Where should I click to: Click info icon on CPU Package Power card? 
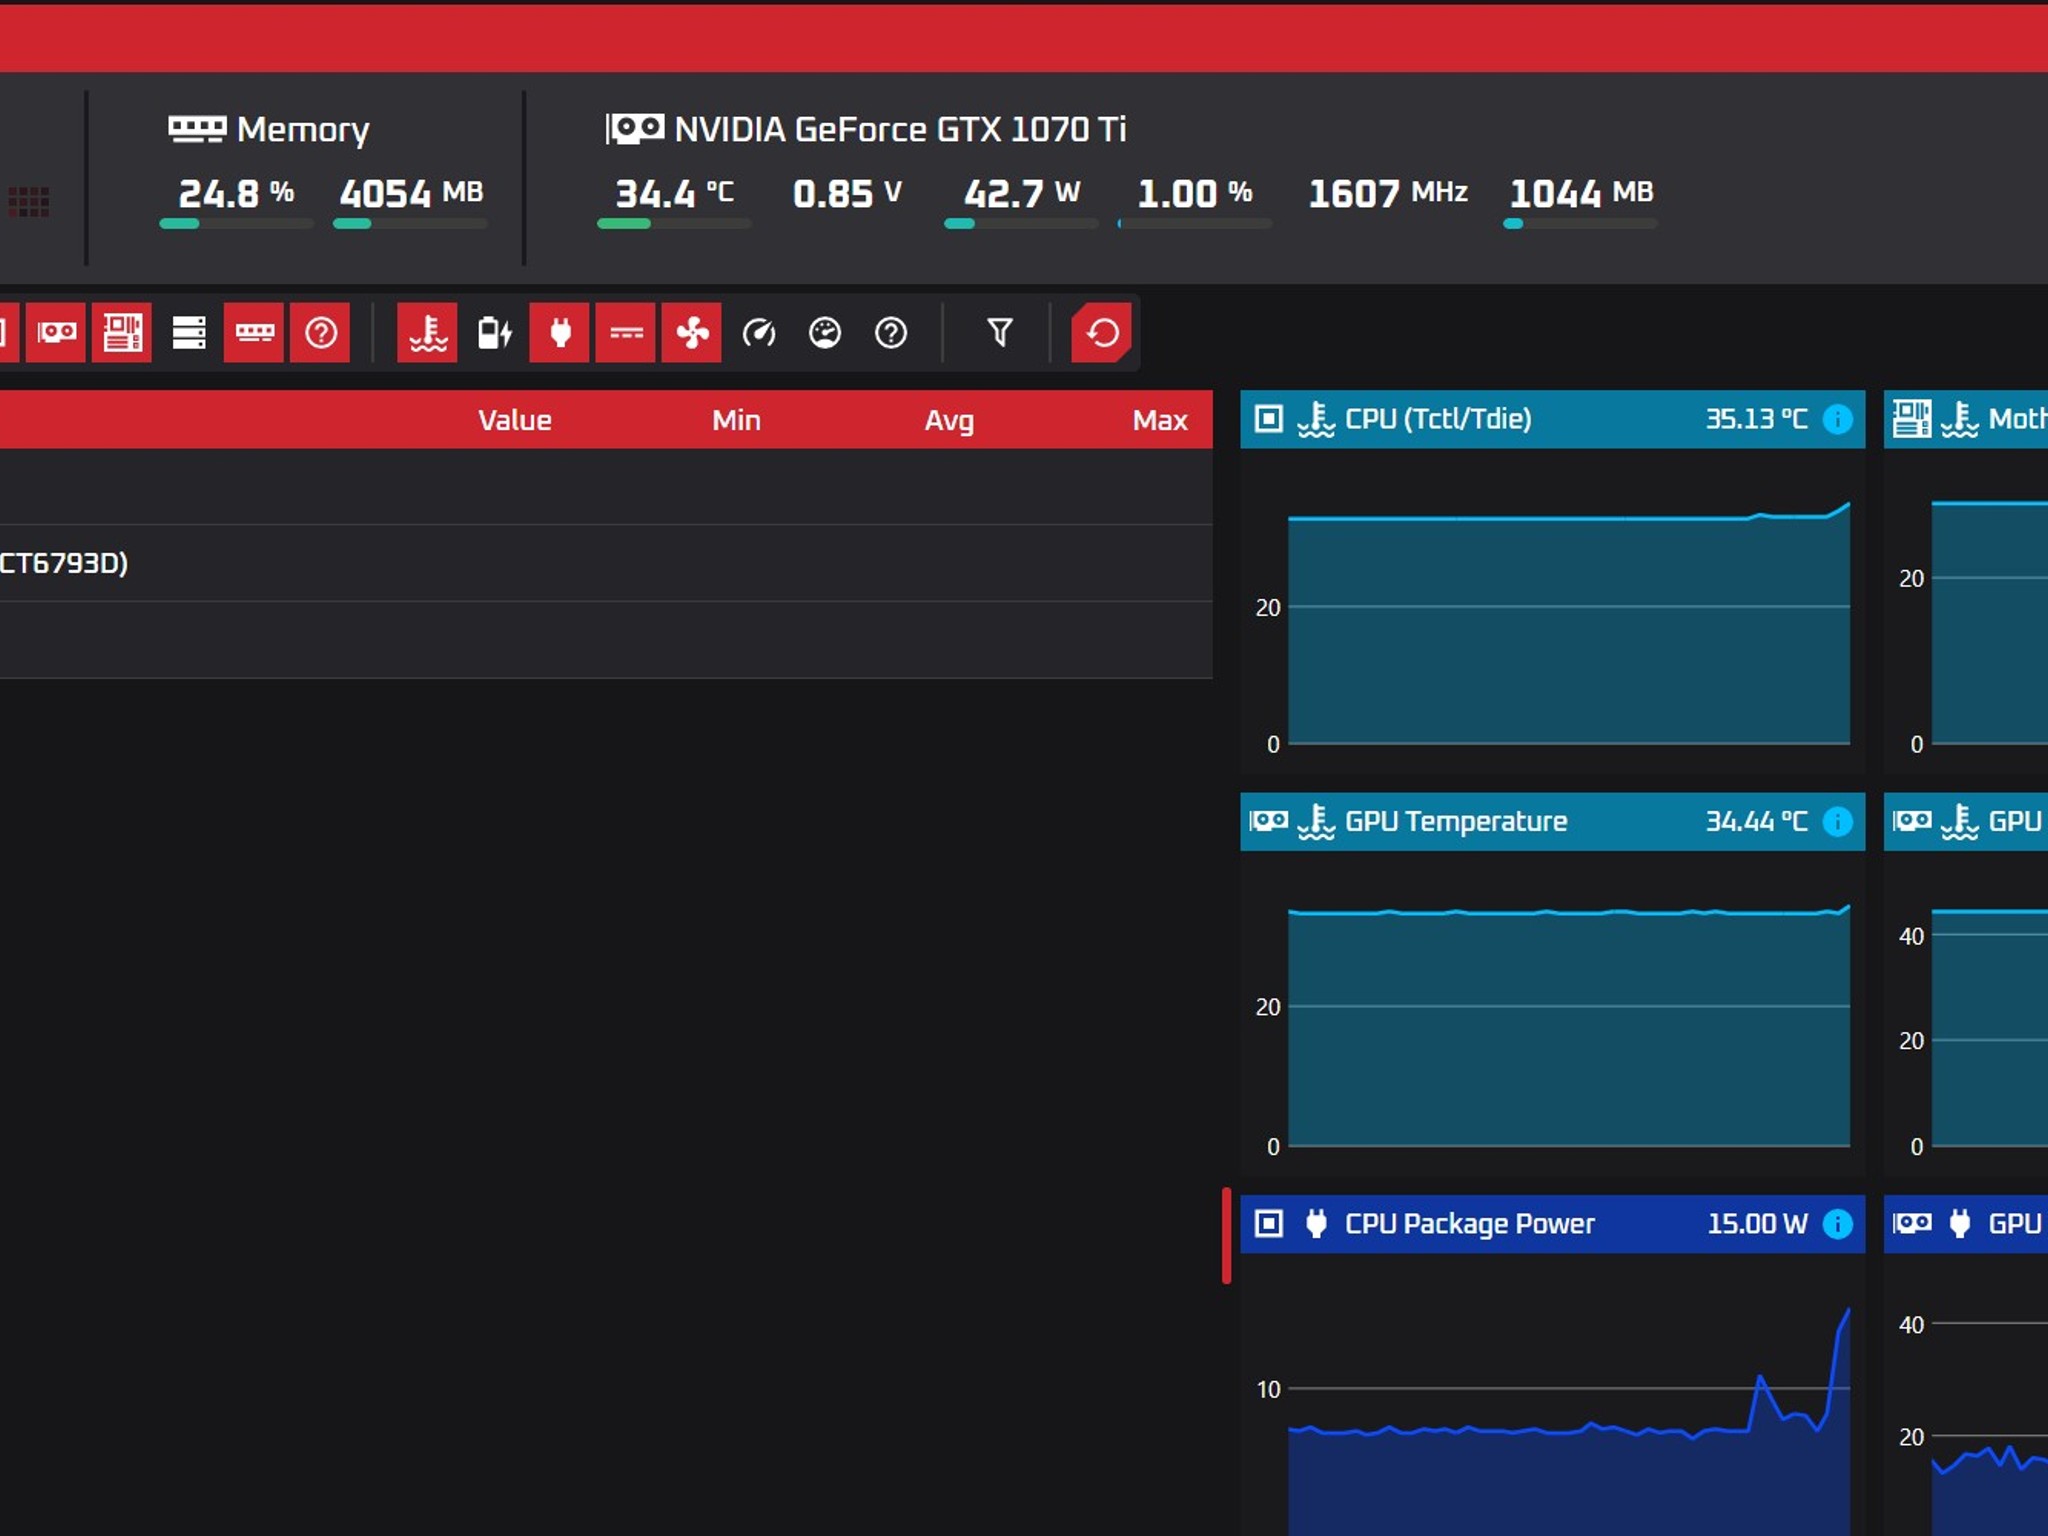[x=1837, y=1224]
